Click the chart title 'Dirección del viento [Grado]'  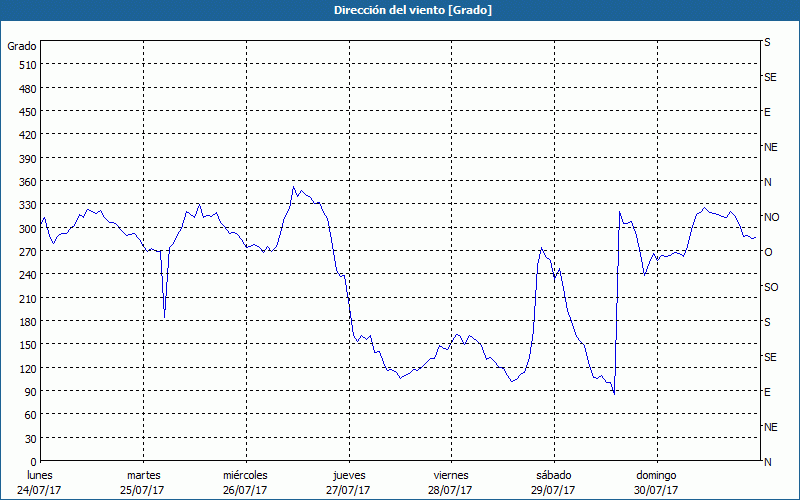click(x=399, y=10)
